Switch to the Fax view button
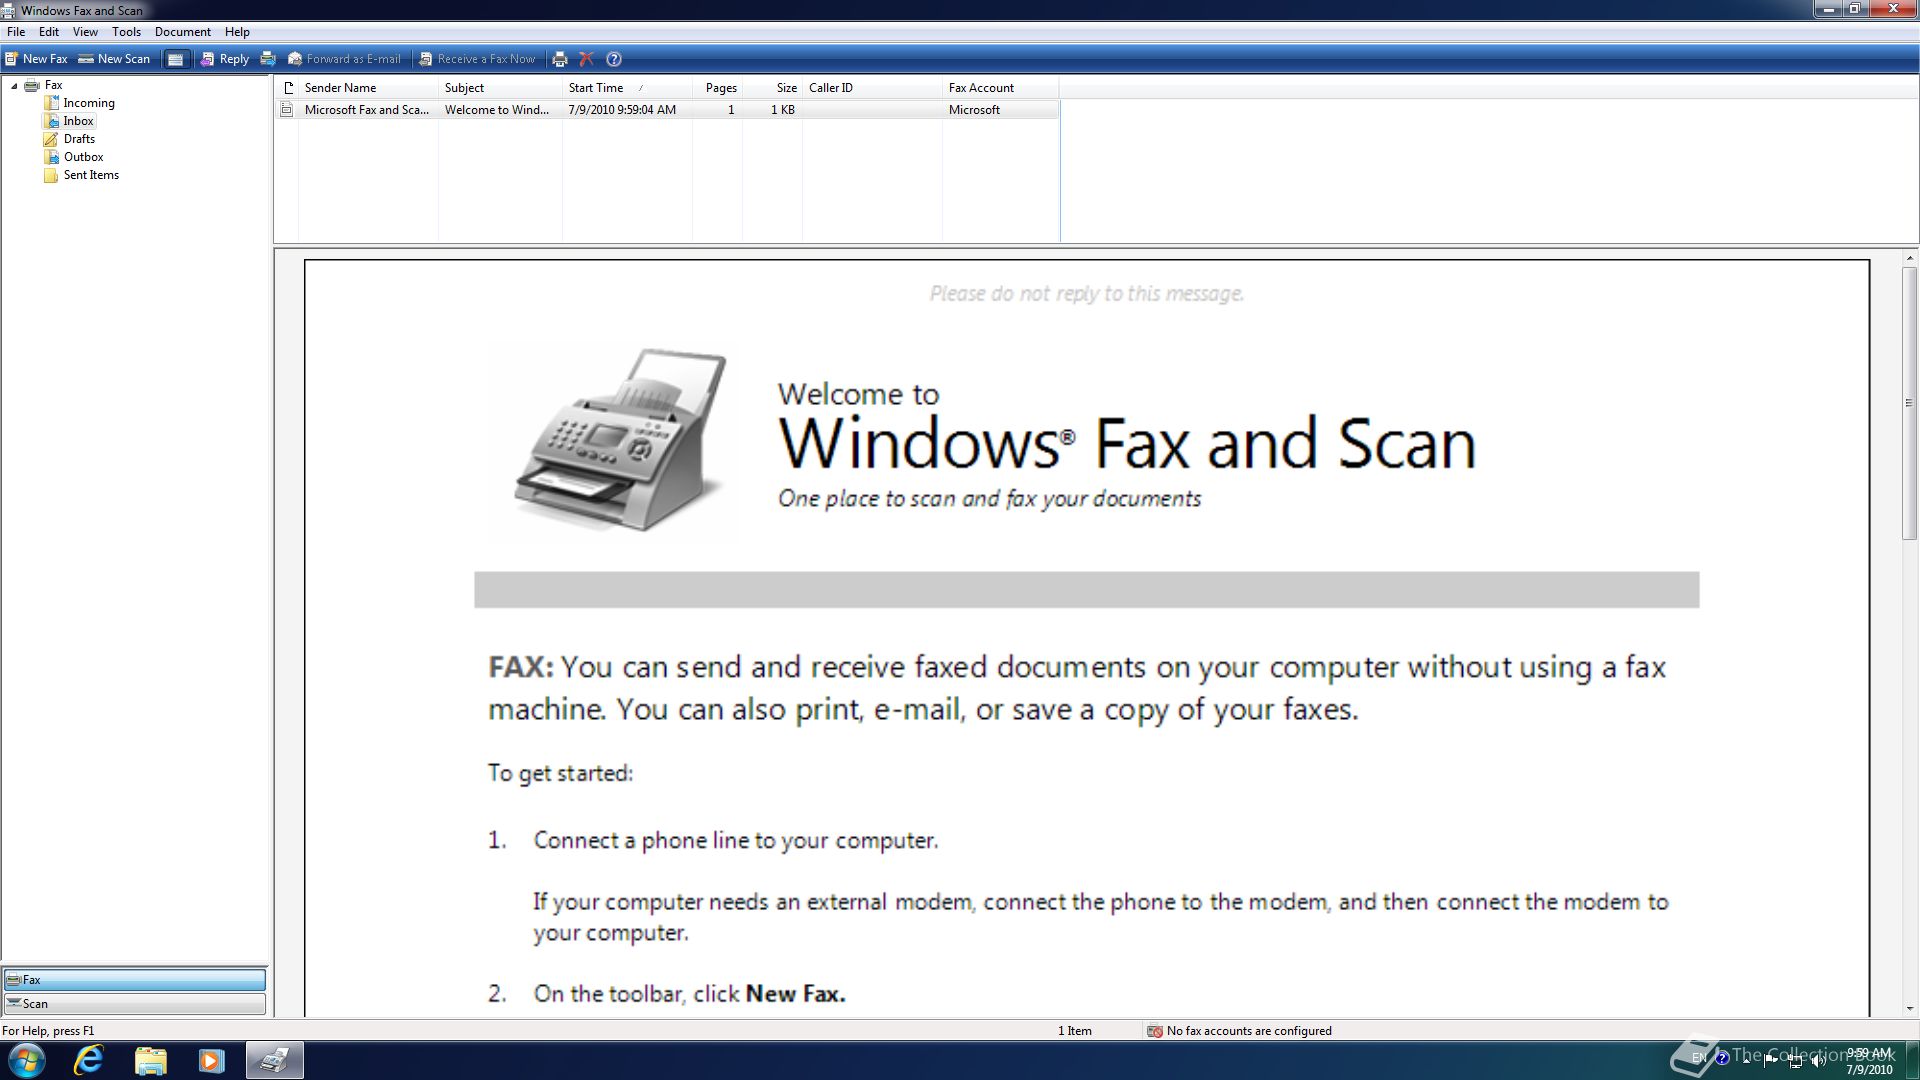 click(135, 980)
